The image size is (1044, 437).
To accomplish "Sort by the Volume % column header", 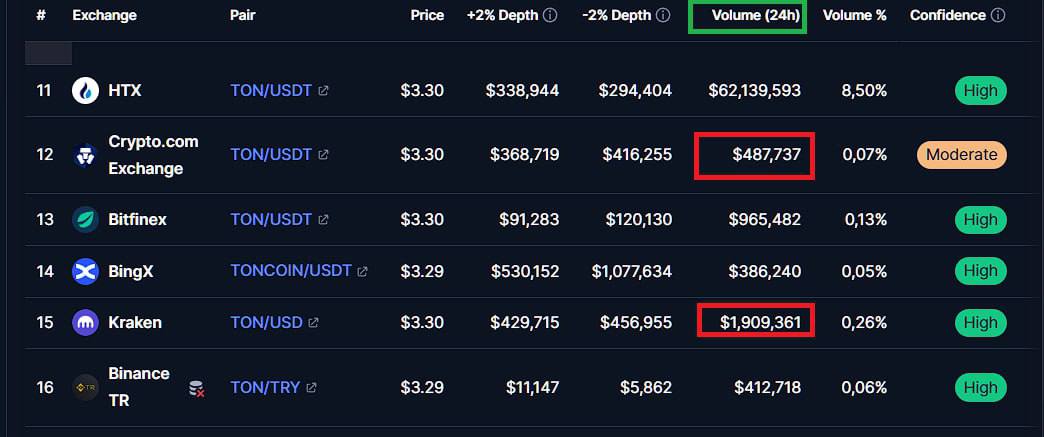I will pyautogui.click(x=855, y=15).
